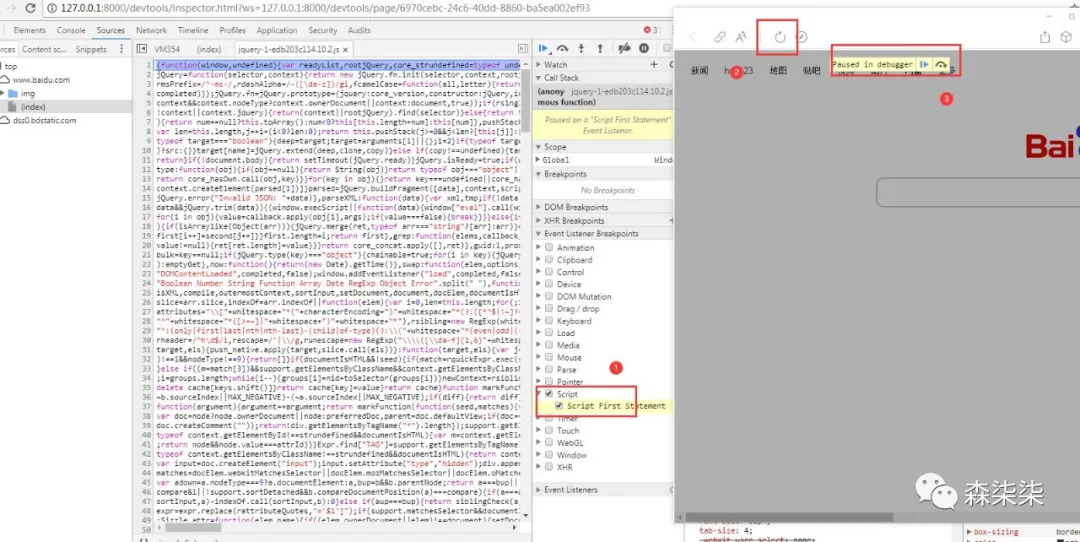The image size is (1080, 542).
Task: Switch to the Network tab
Action: click(x=151, y=31)
